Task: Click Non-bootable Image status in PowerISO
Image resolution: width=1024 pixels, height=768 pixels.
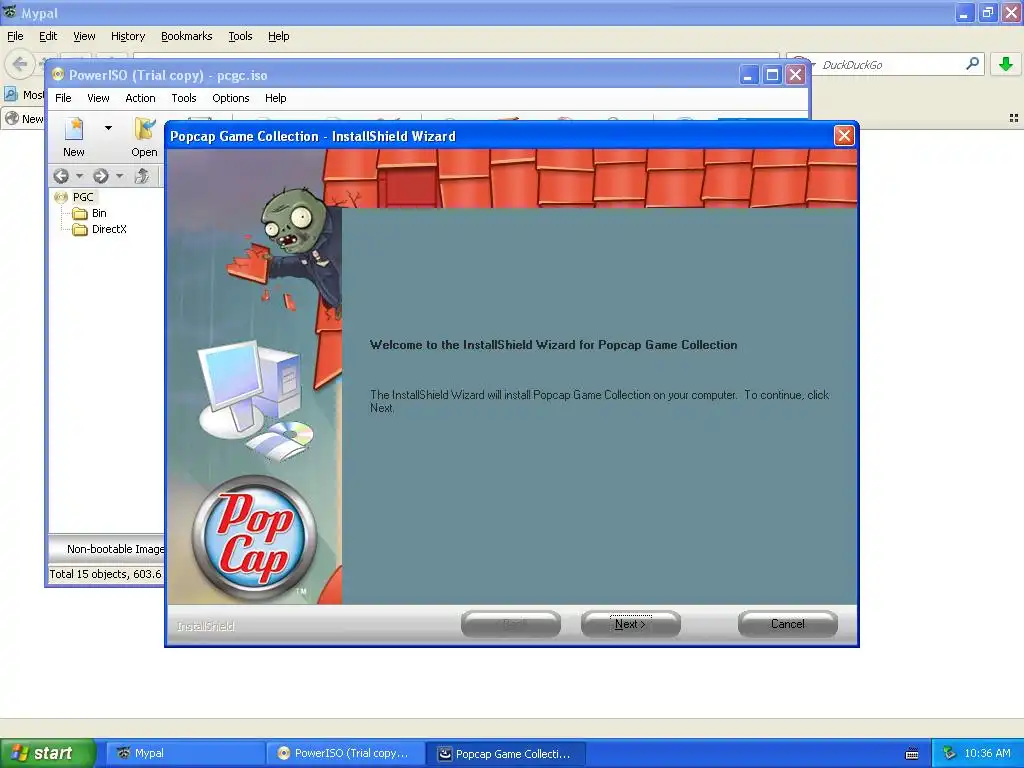Action: (116, 549)
